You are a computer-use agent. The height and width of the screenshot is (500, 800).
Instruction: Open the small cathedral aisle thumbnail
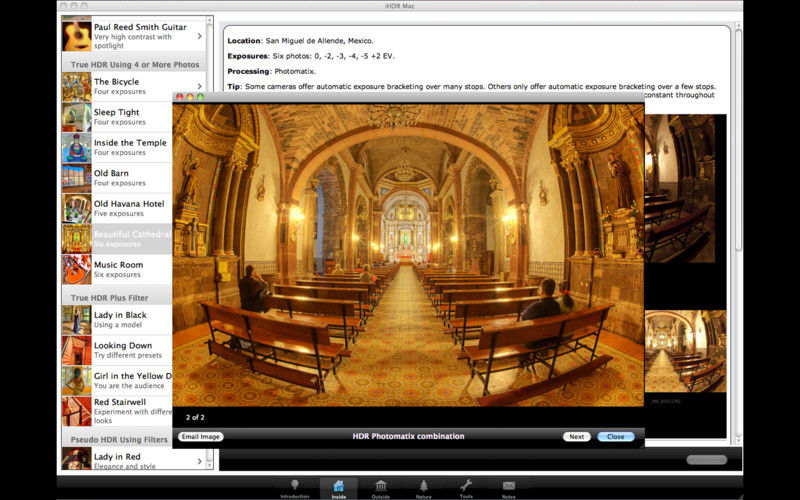click(685, 351)
